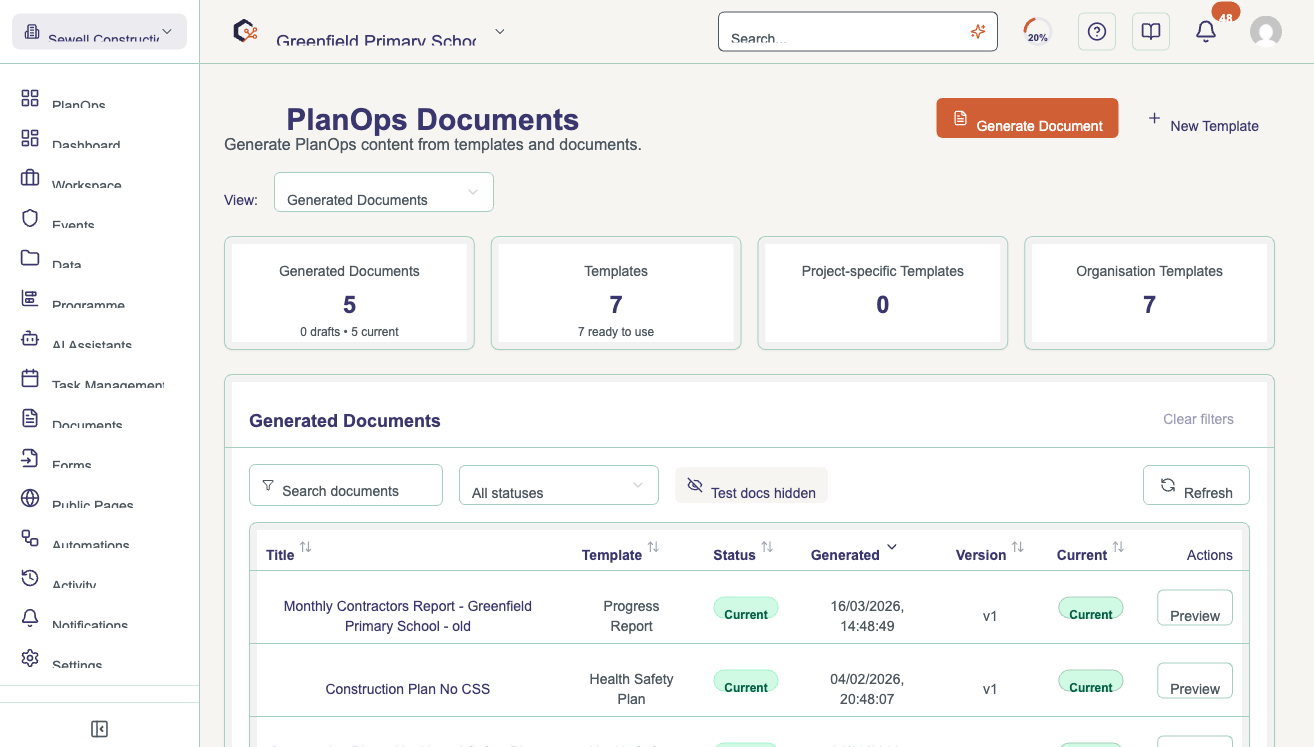Preview Monthly Contractors Report document
Screen dimensions: 1314x747
tap(1195, 608)
